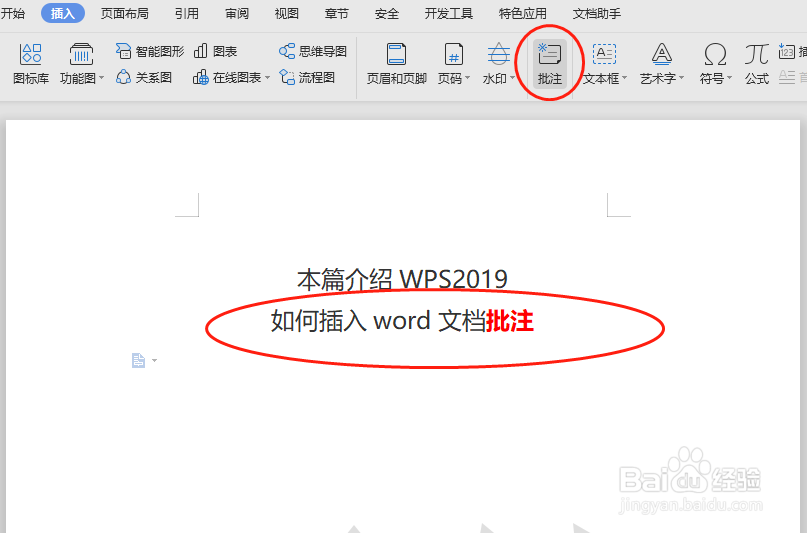Screen dimensions: 807x533
Task: Open the 页面布局 tab
Action: click(x=125, y=13)
